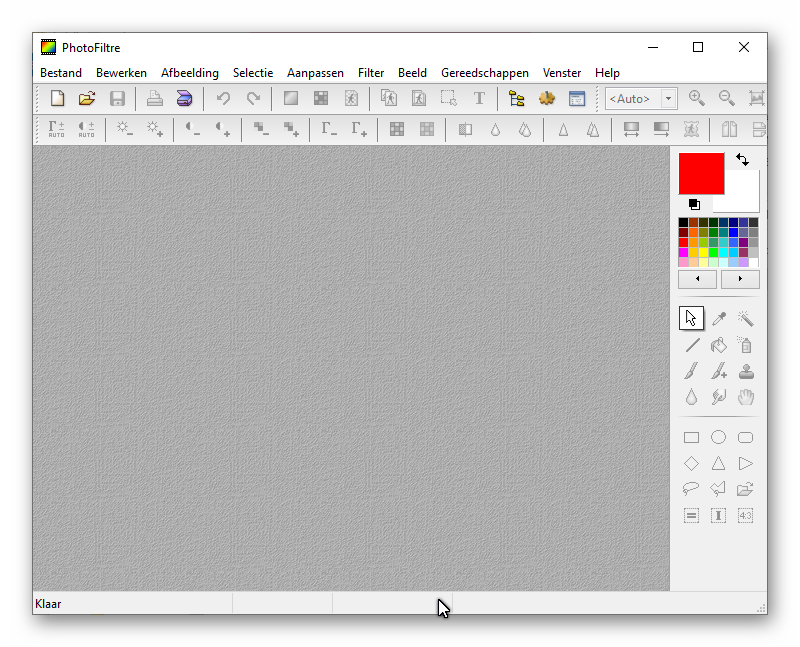800x647 pixels.
Task: Swap foreground and background colors
Action: 742,160
